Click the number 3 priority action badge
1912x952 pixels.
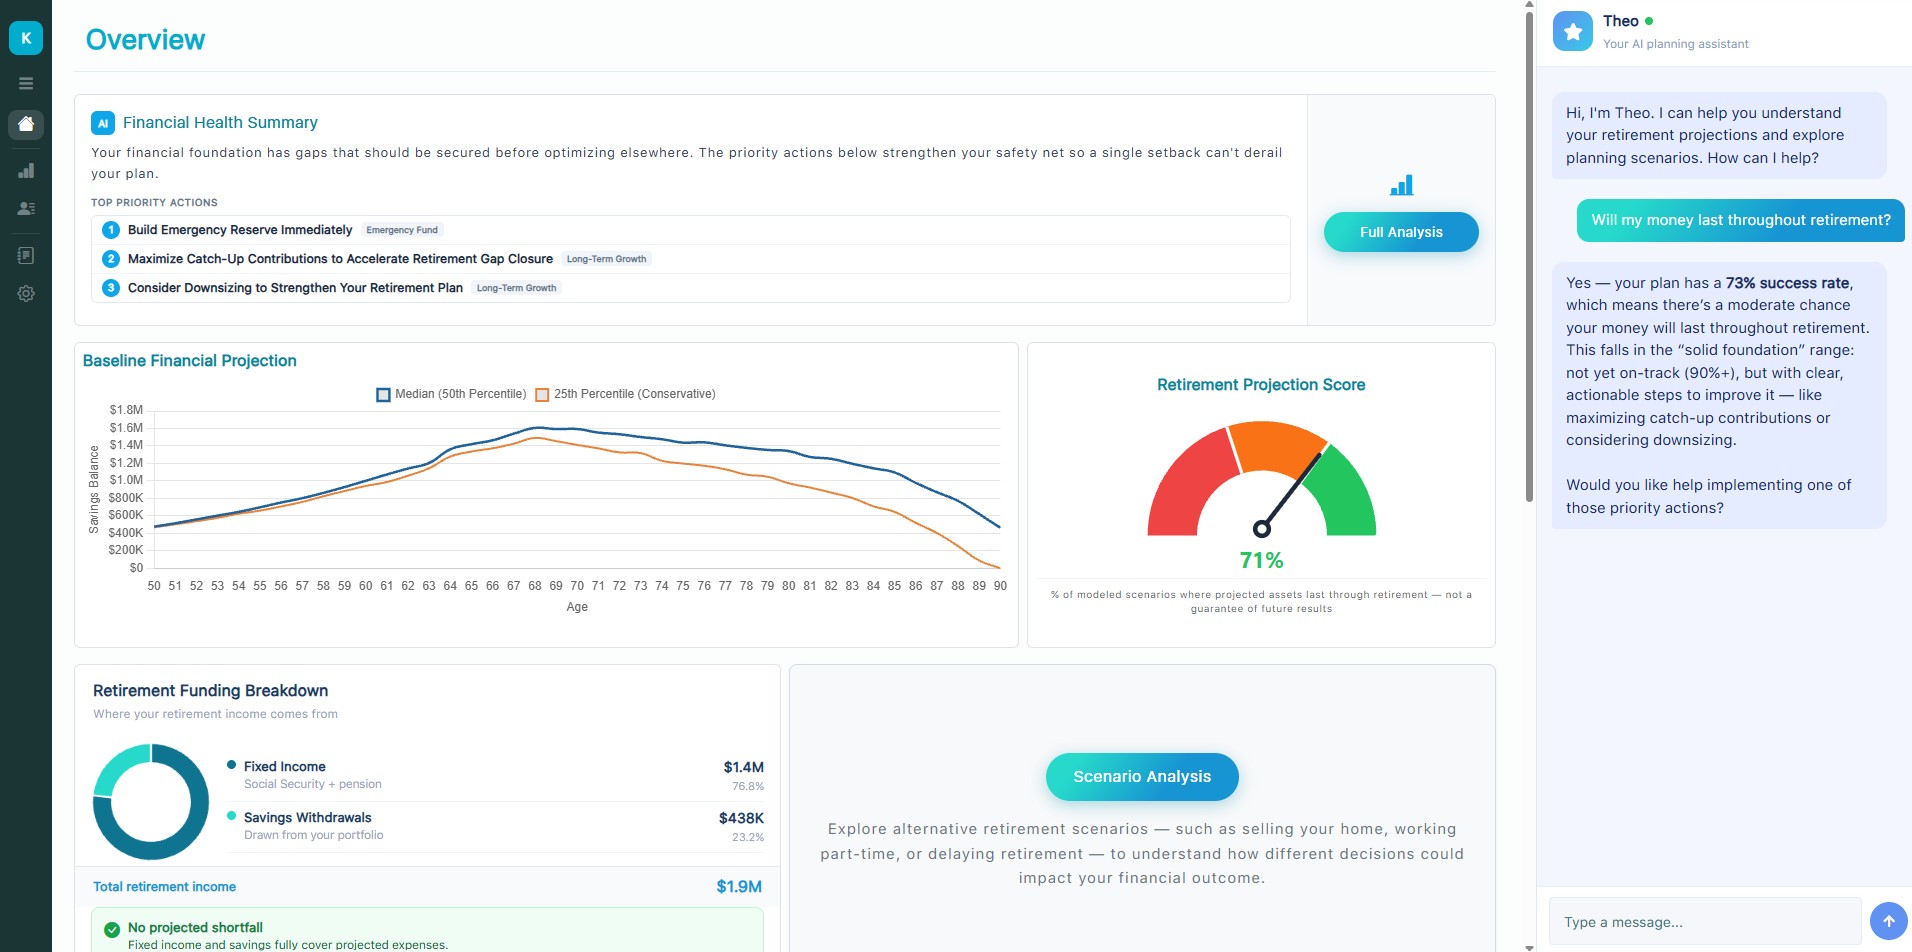tap(111, 288)
